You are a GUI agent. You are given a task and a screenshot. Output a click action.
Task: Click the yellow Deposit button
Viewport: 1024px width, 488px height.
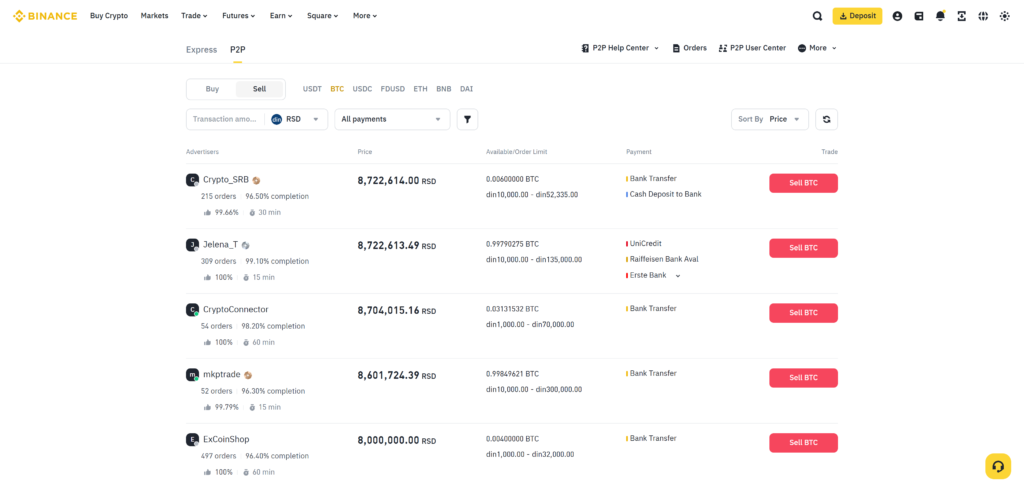point(857,16)
